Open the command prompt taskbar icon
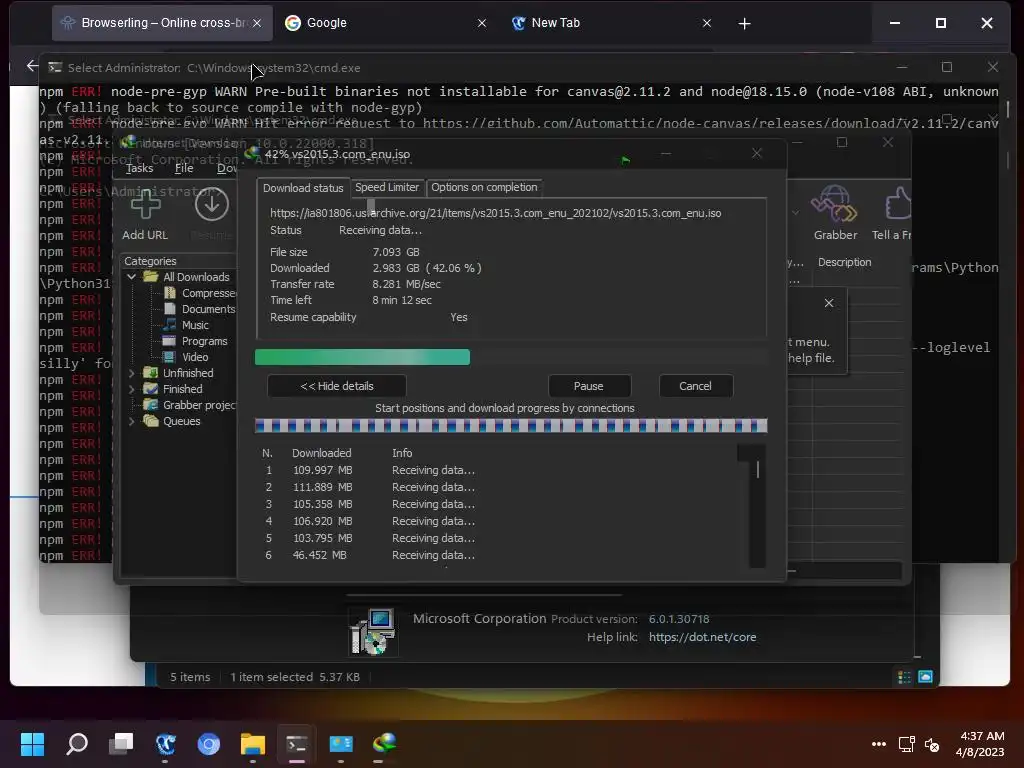 pyautogui.click(x=296, y=744)
